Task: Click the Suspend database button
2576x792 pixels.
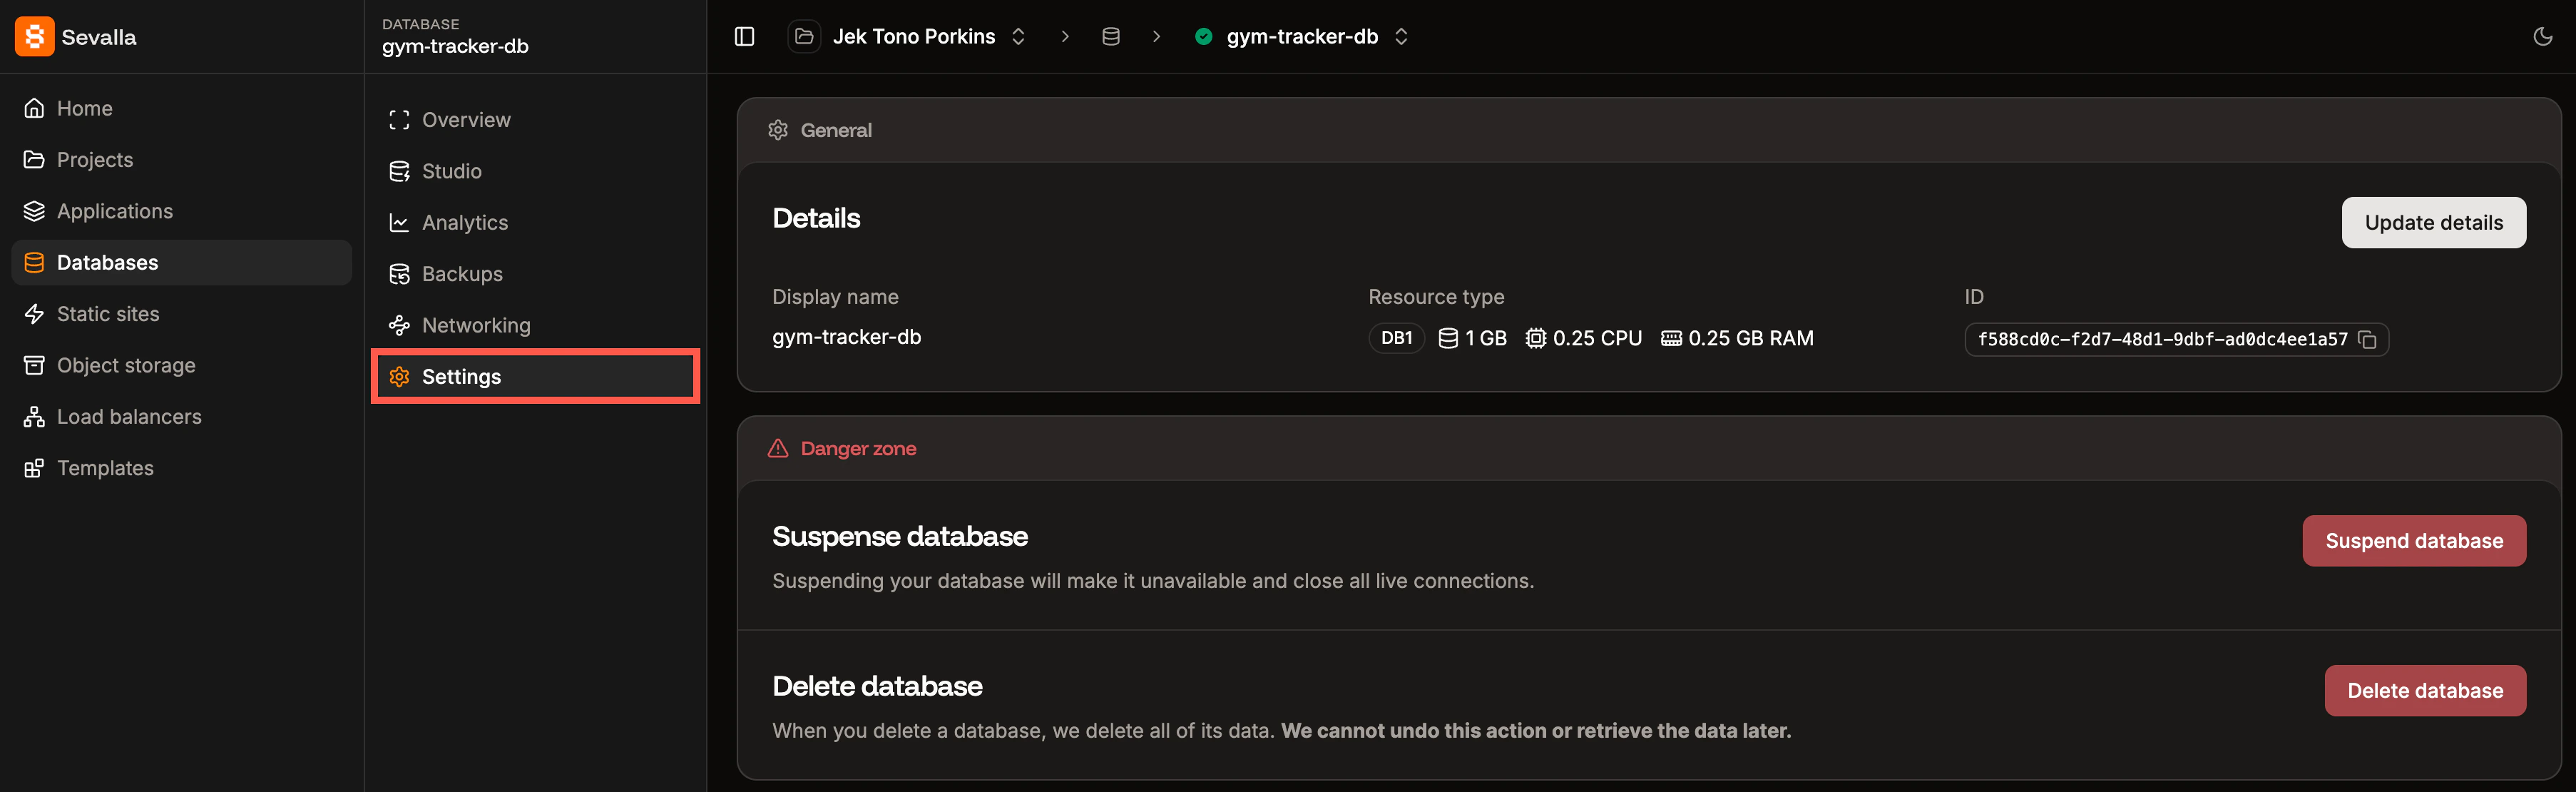Action: pyautogui.click(x=2414, y=541)
